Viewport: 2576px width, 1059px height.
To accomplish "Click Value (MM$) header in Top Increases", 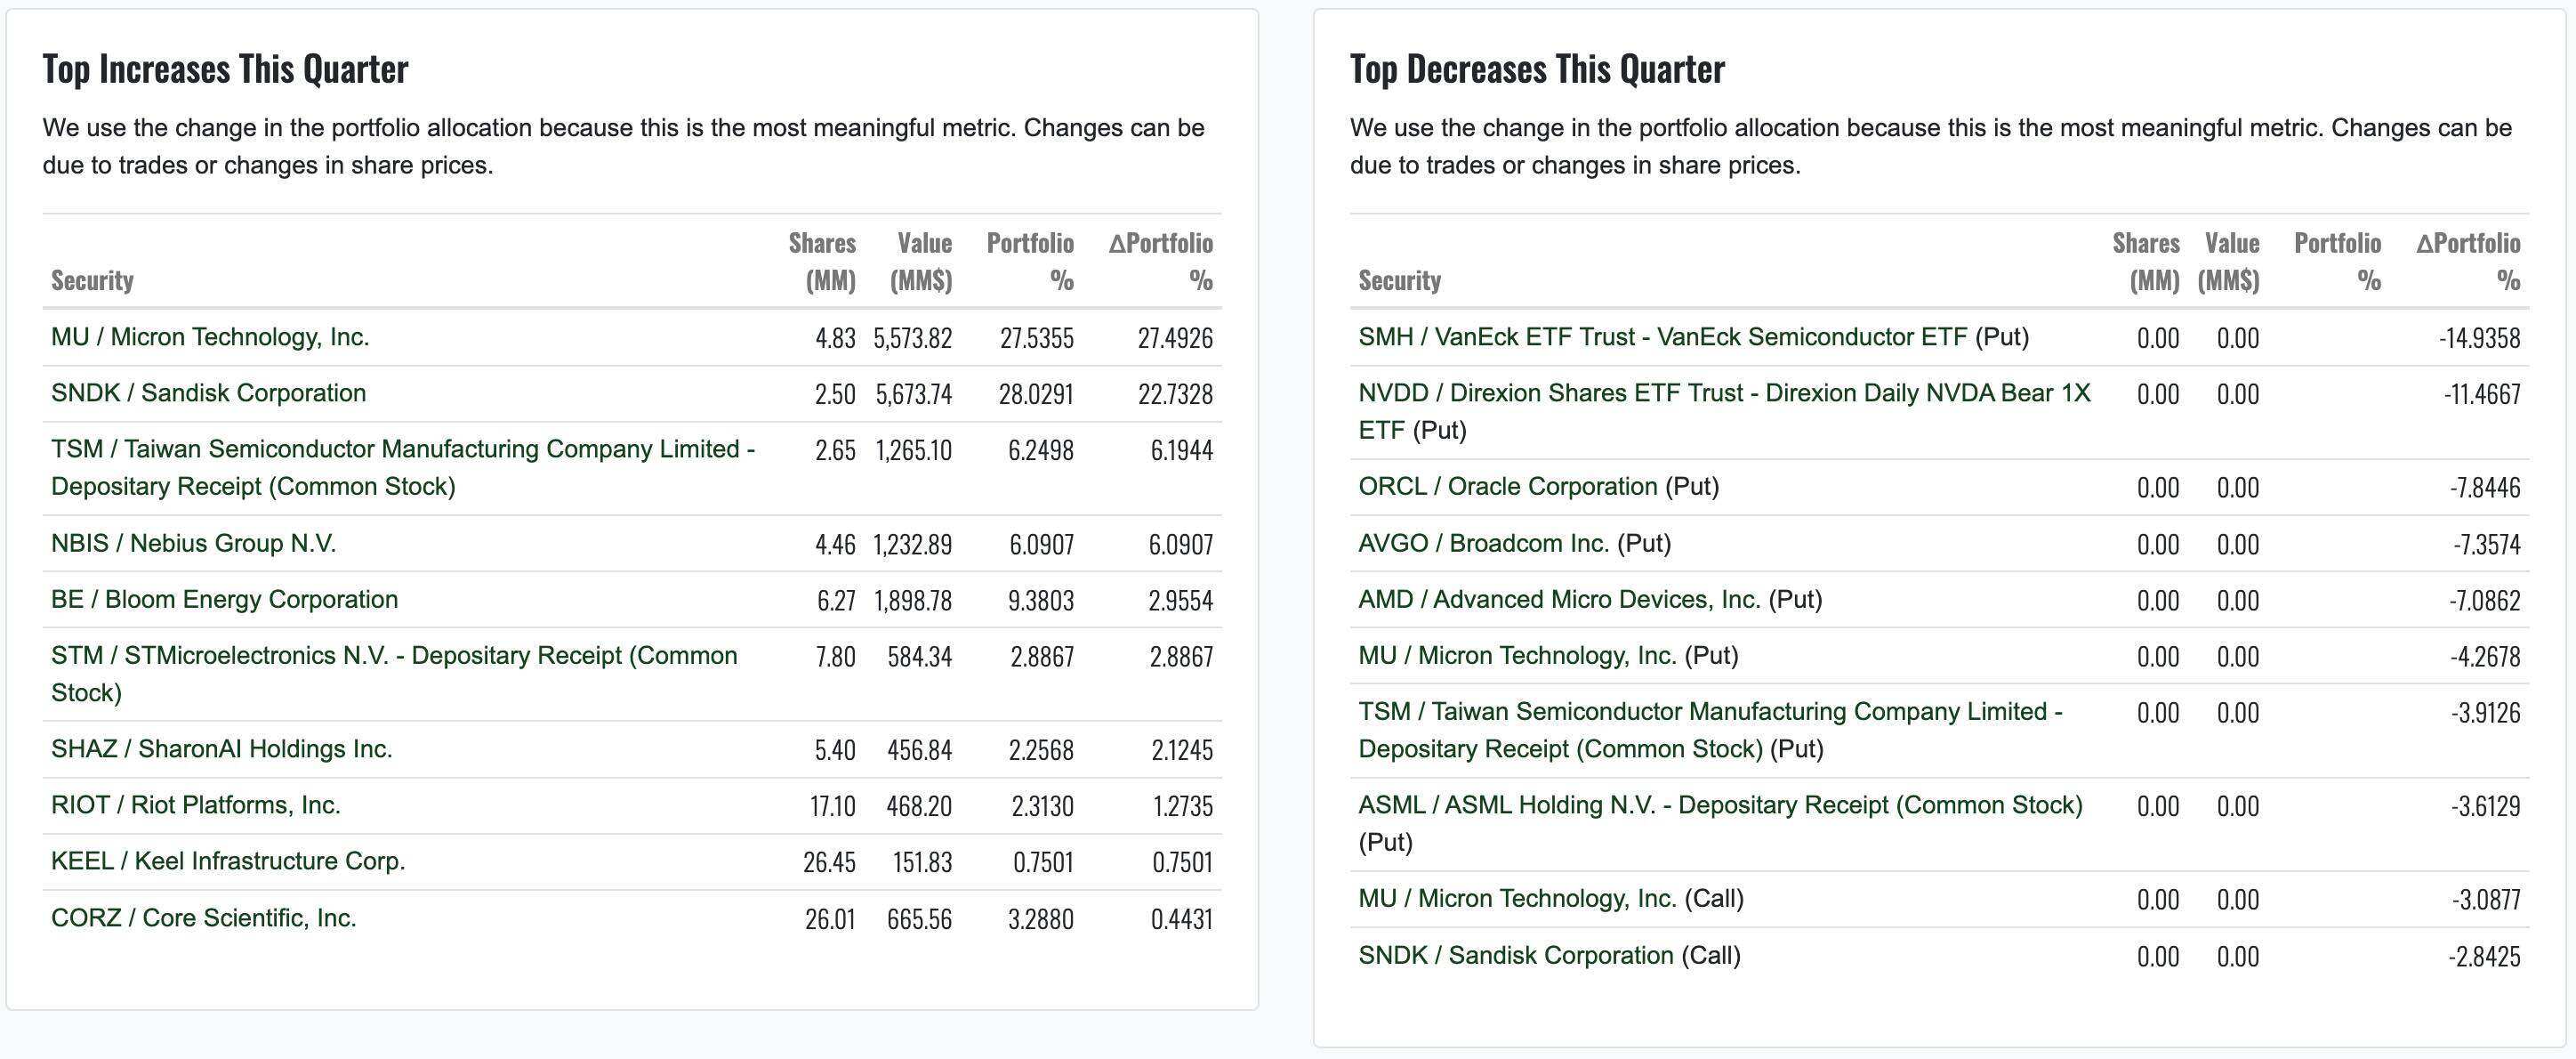I will 921,261.
